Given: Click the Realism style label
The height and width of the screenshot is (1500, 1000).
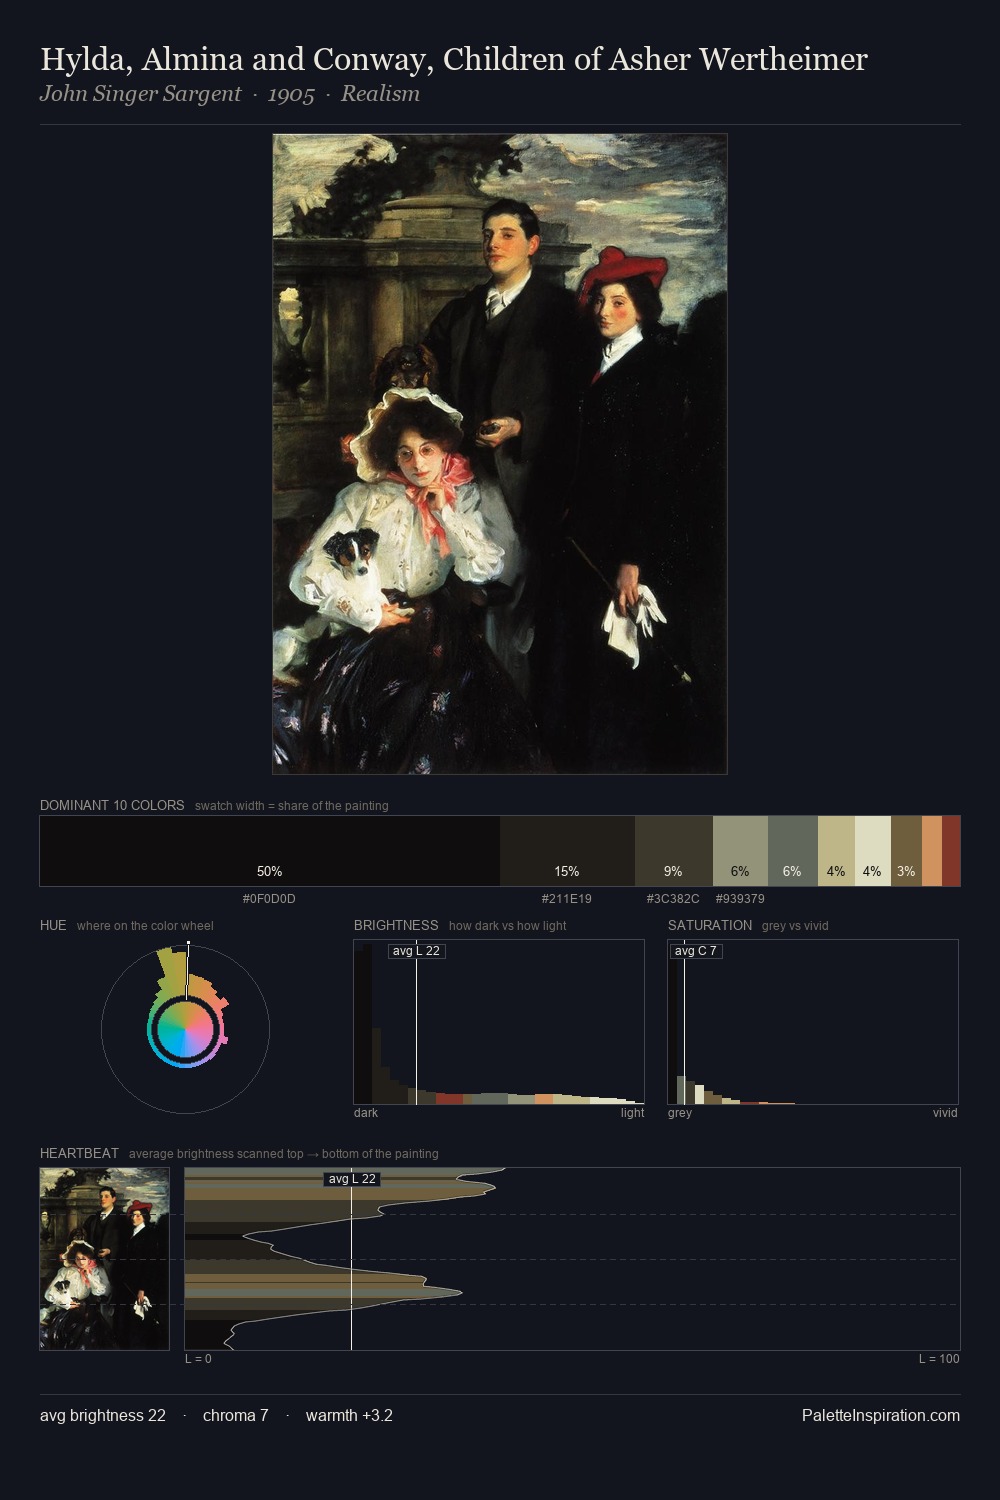Looking at the screenshot, I should 380,94.
